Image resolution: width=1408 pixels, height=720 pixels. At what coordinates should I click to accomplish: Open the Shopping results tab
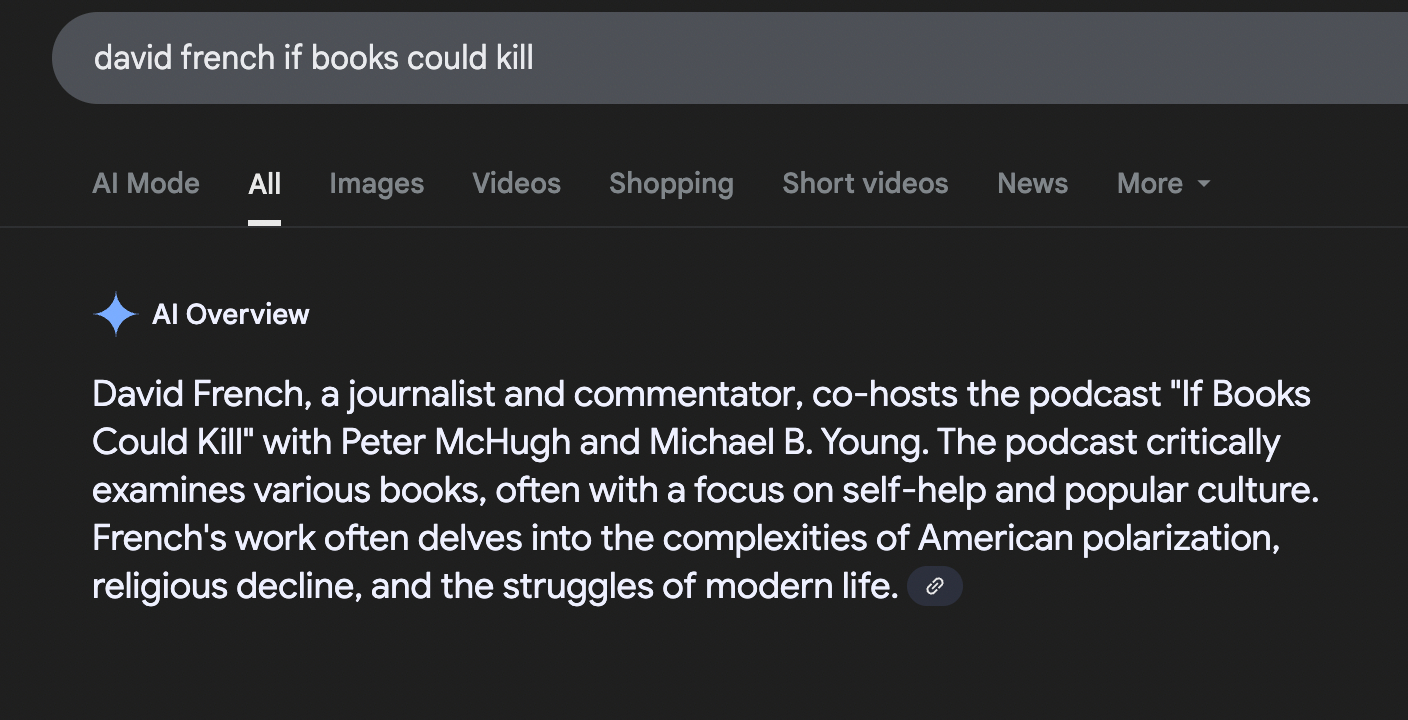[x=671, y=184]
